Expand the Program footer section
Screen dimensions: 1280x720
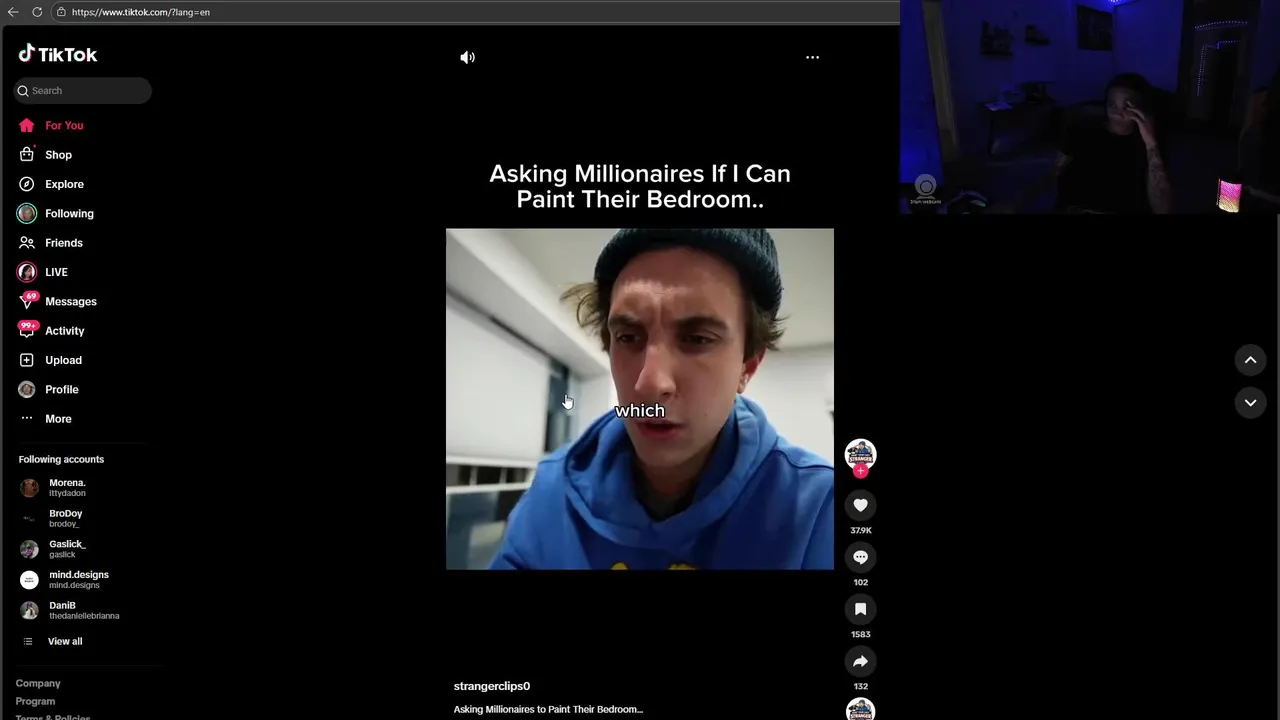tap(35, 702)
